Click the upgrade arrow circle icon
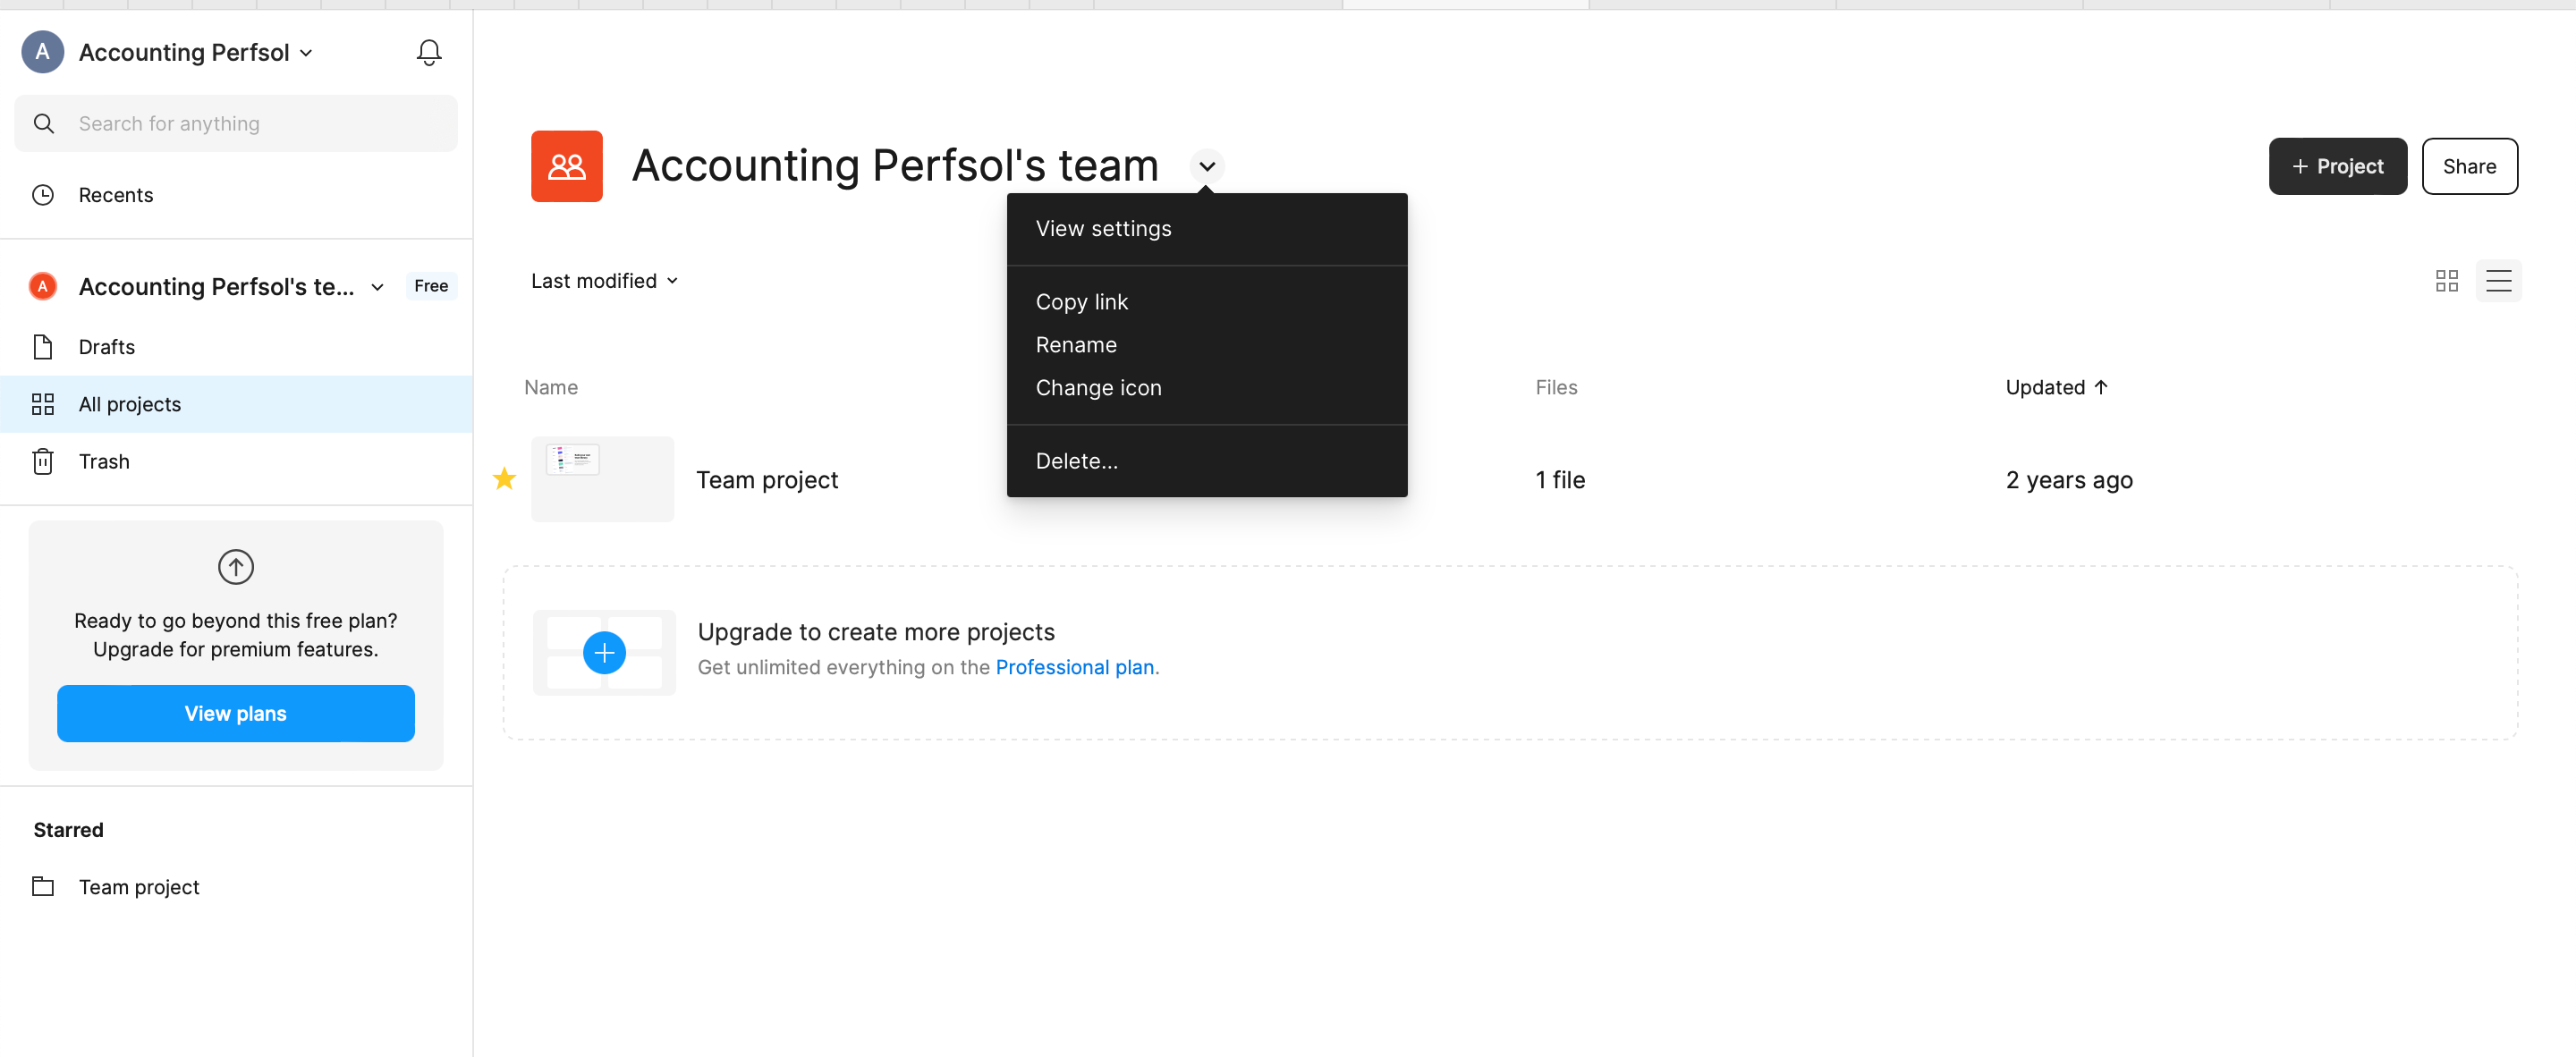The height and width of the screenshot is (1057, 2576). [x=236, y=567]
